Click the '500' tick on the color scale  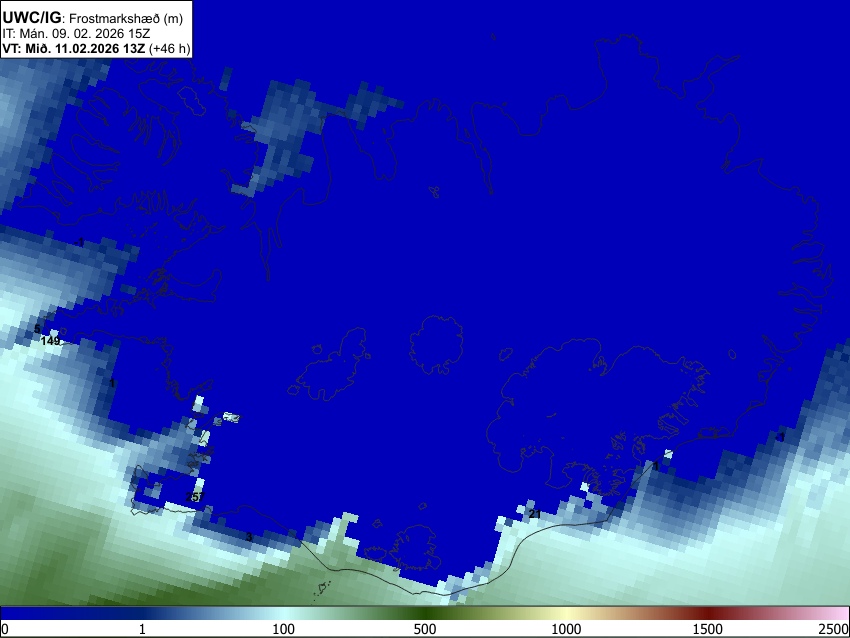[x=424, y=629]
